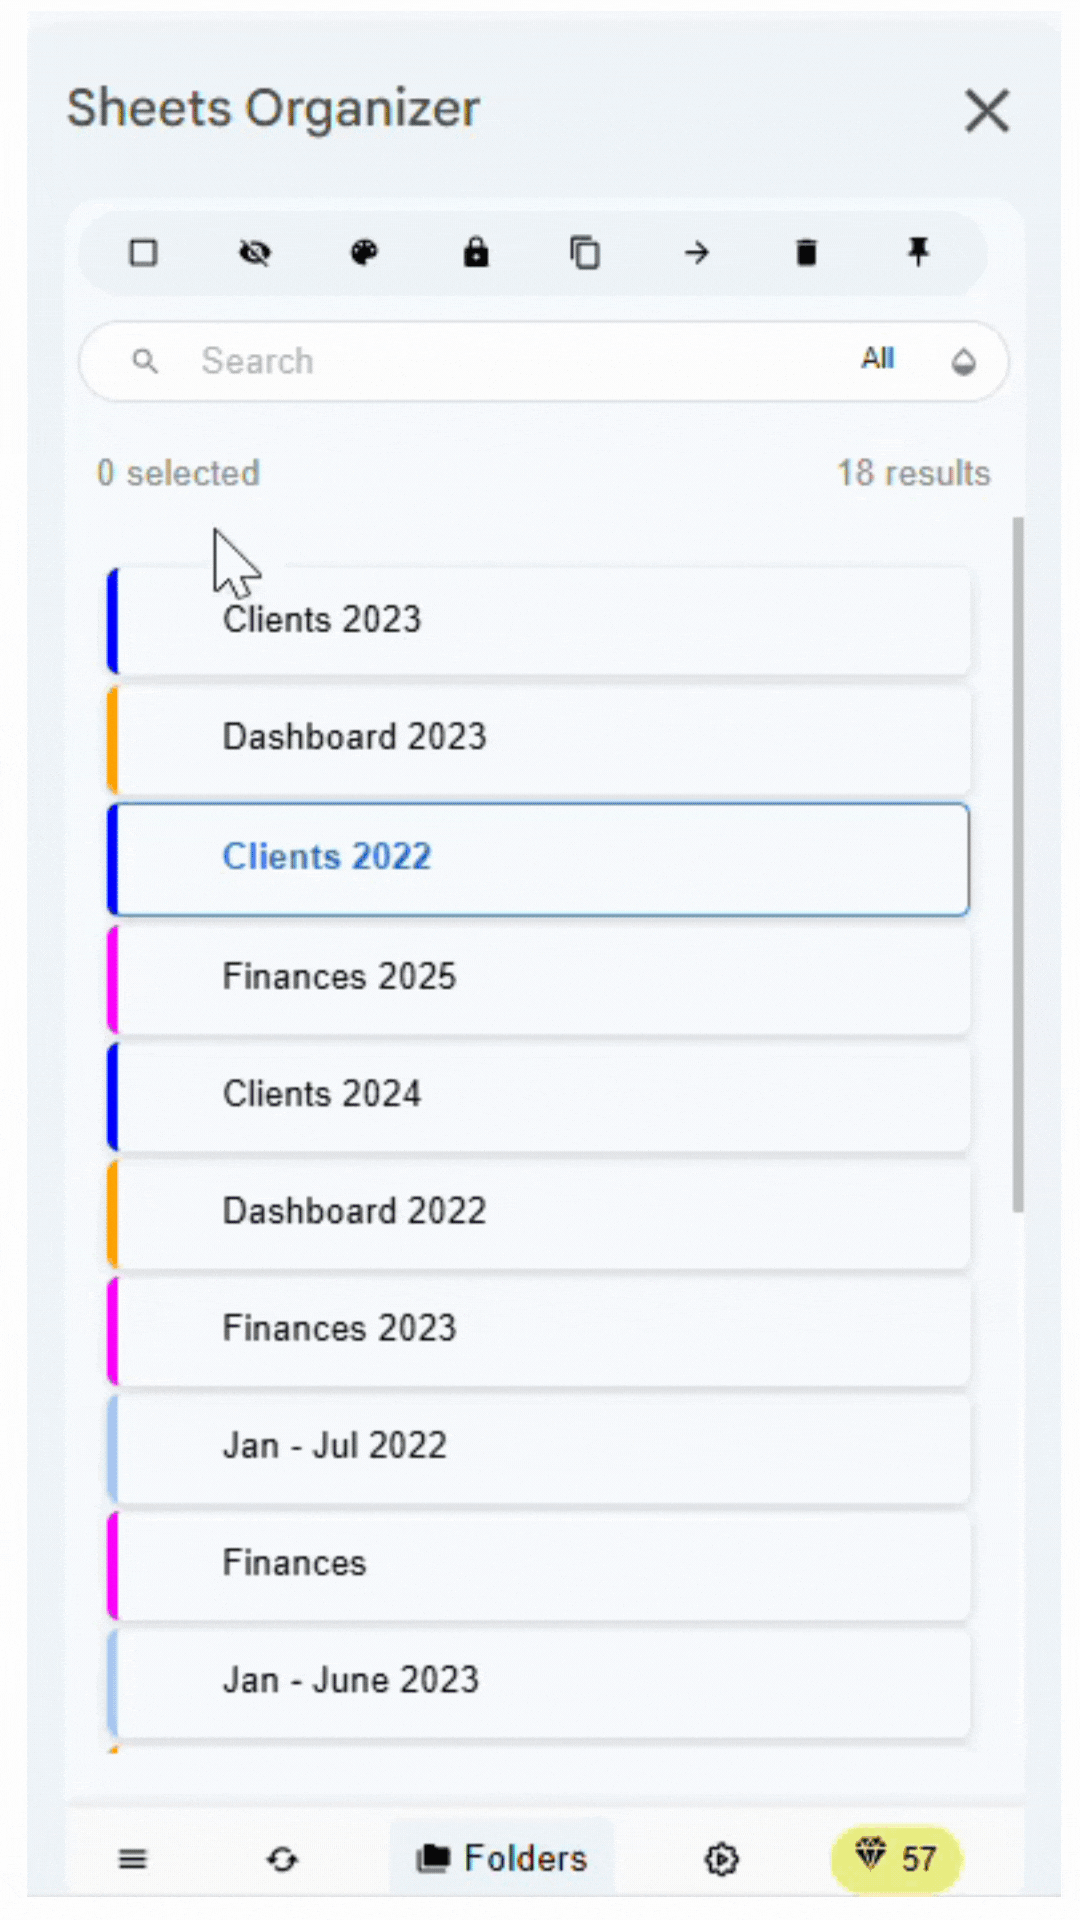Click the pin icon in toolbar

tap(918, 253)
